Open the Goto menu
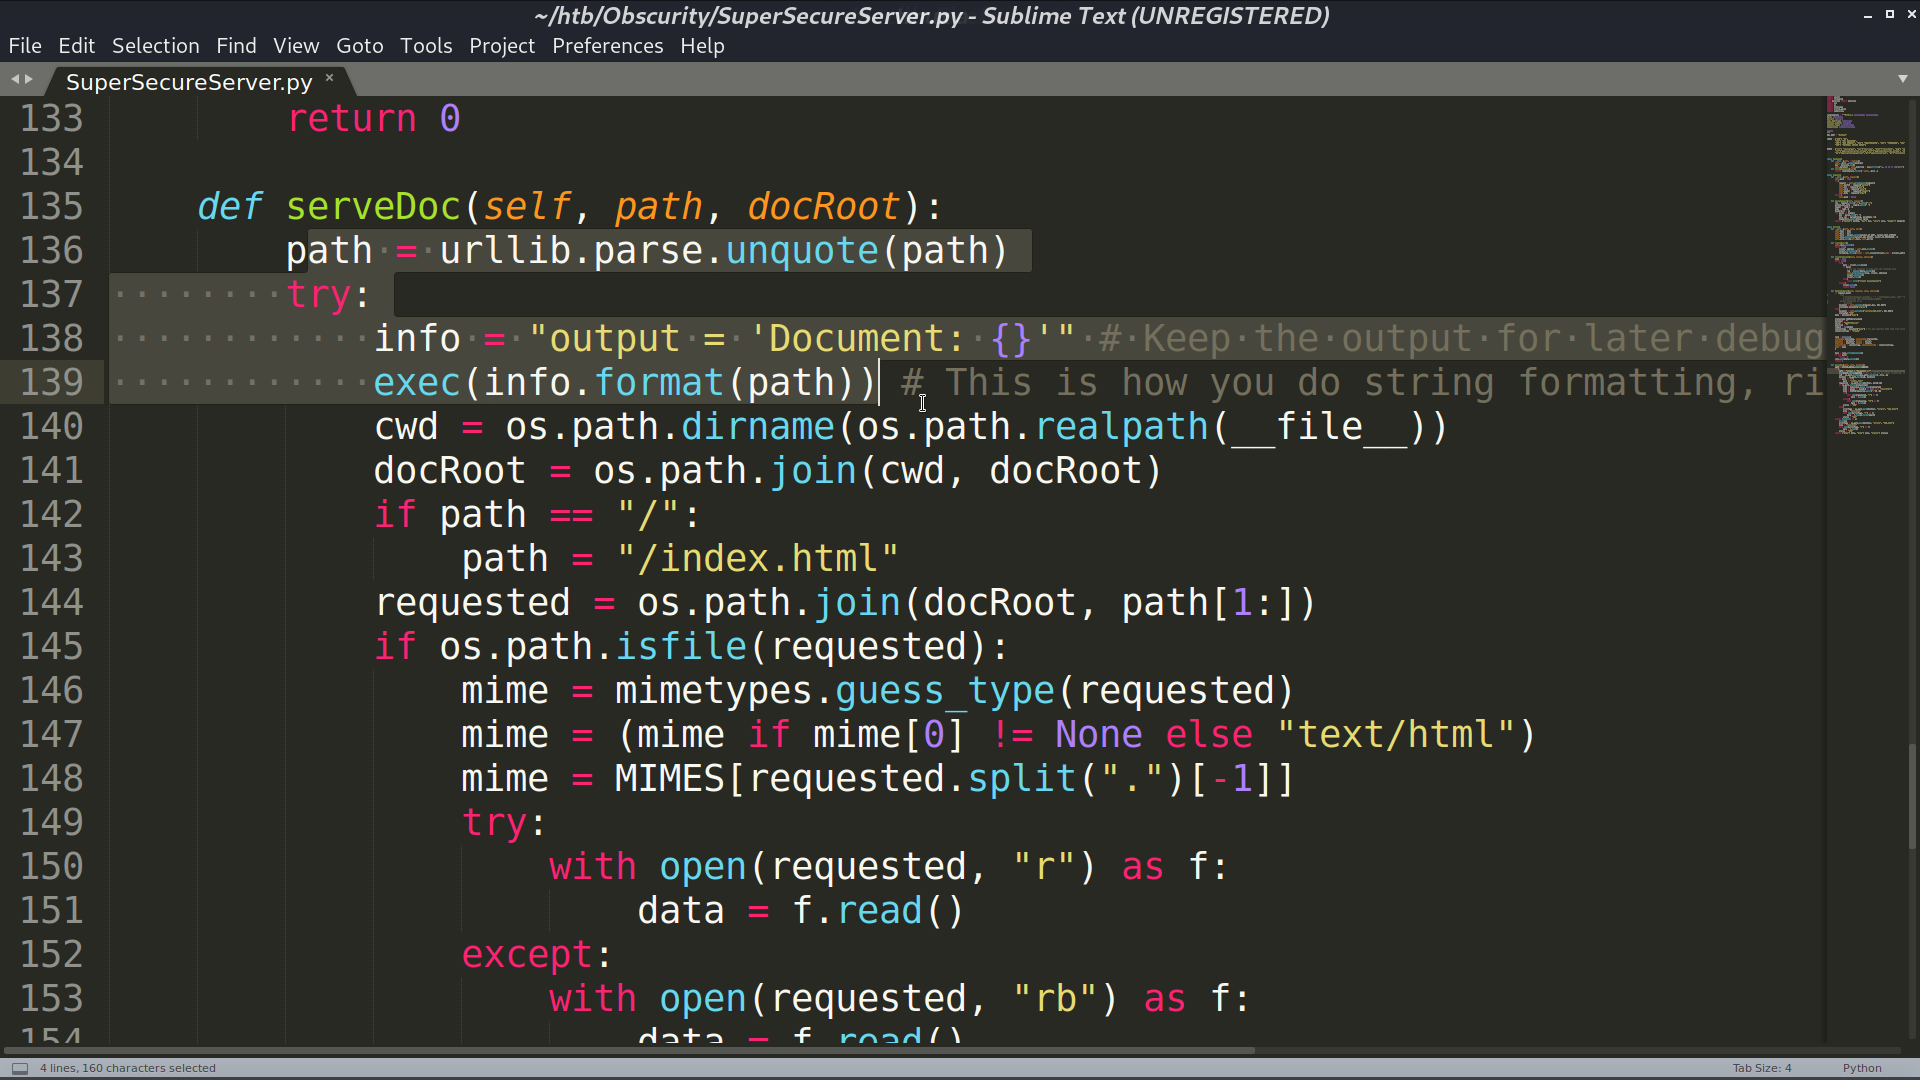This screenshot has width=1920, height=1080. tap(360, 46)
